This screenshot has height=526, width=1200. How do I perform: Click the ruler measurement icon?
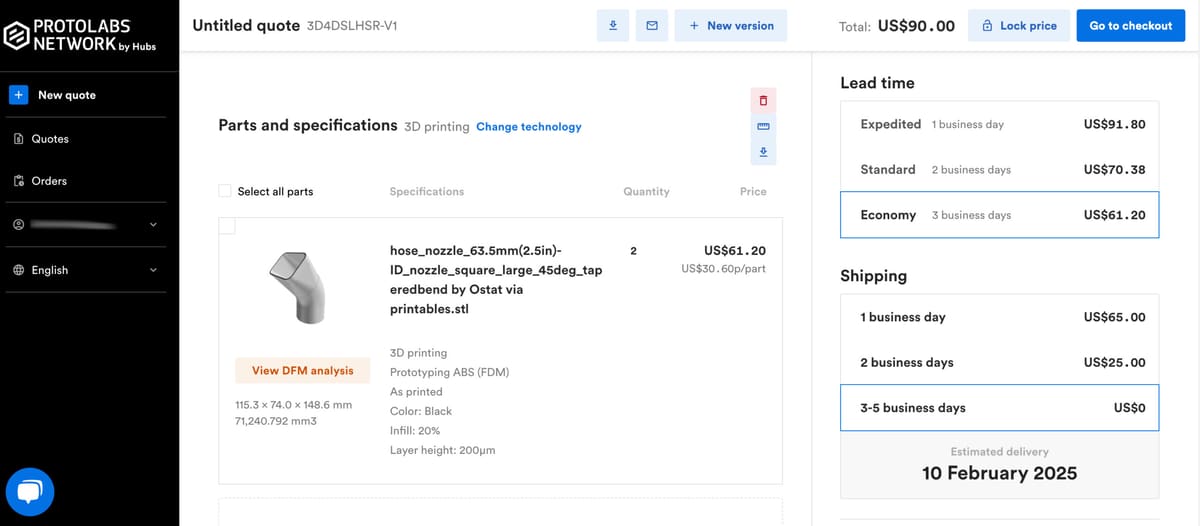coord(763,127)
